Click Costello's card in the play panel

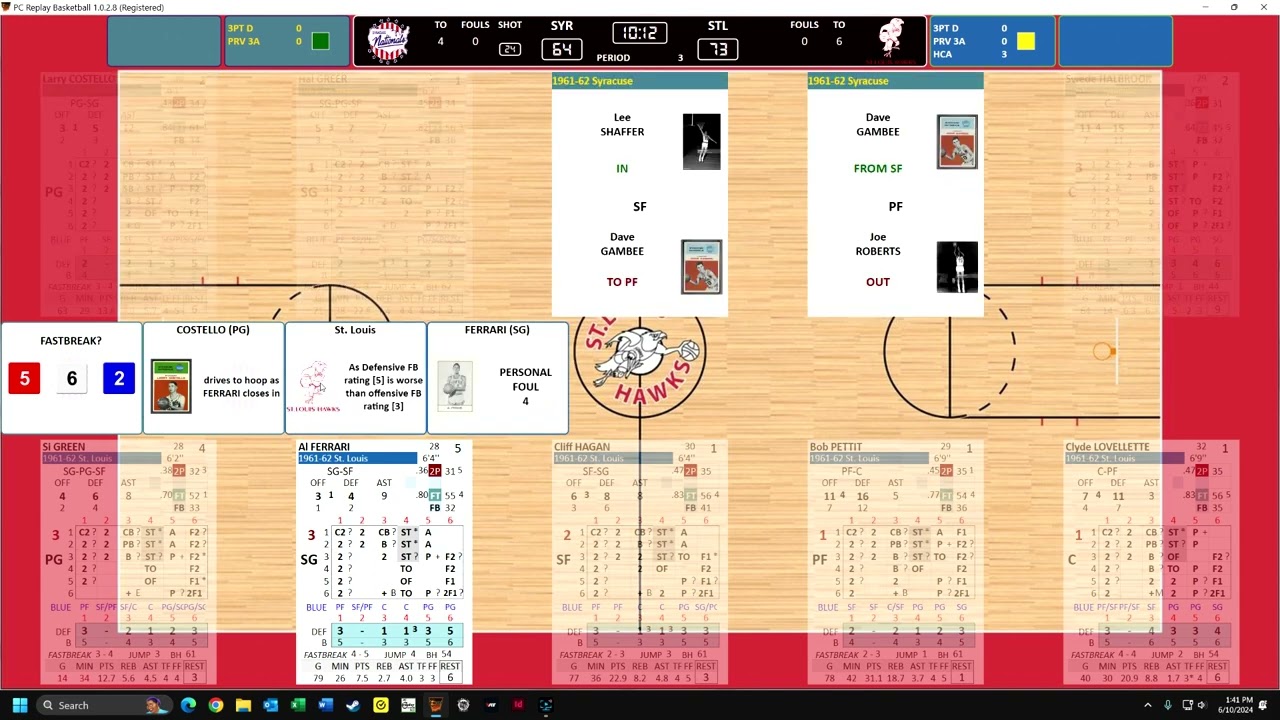(x=171, y=386)
